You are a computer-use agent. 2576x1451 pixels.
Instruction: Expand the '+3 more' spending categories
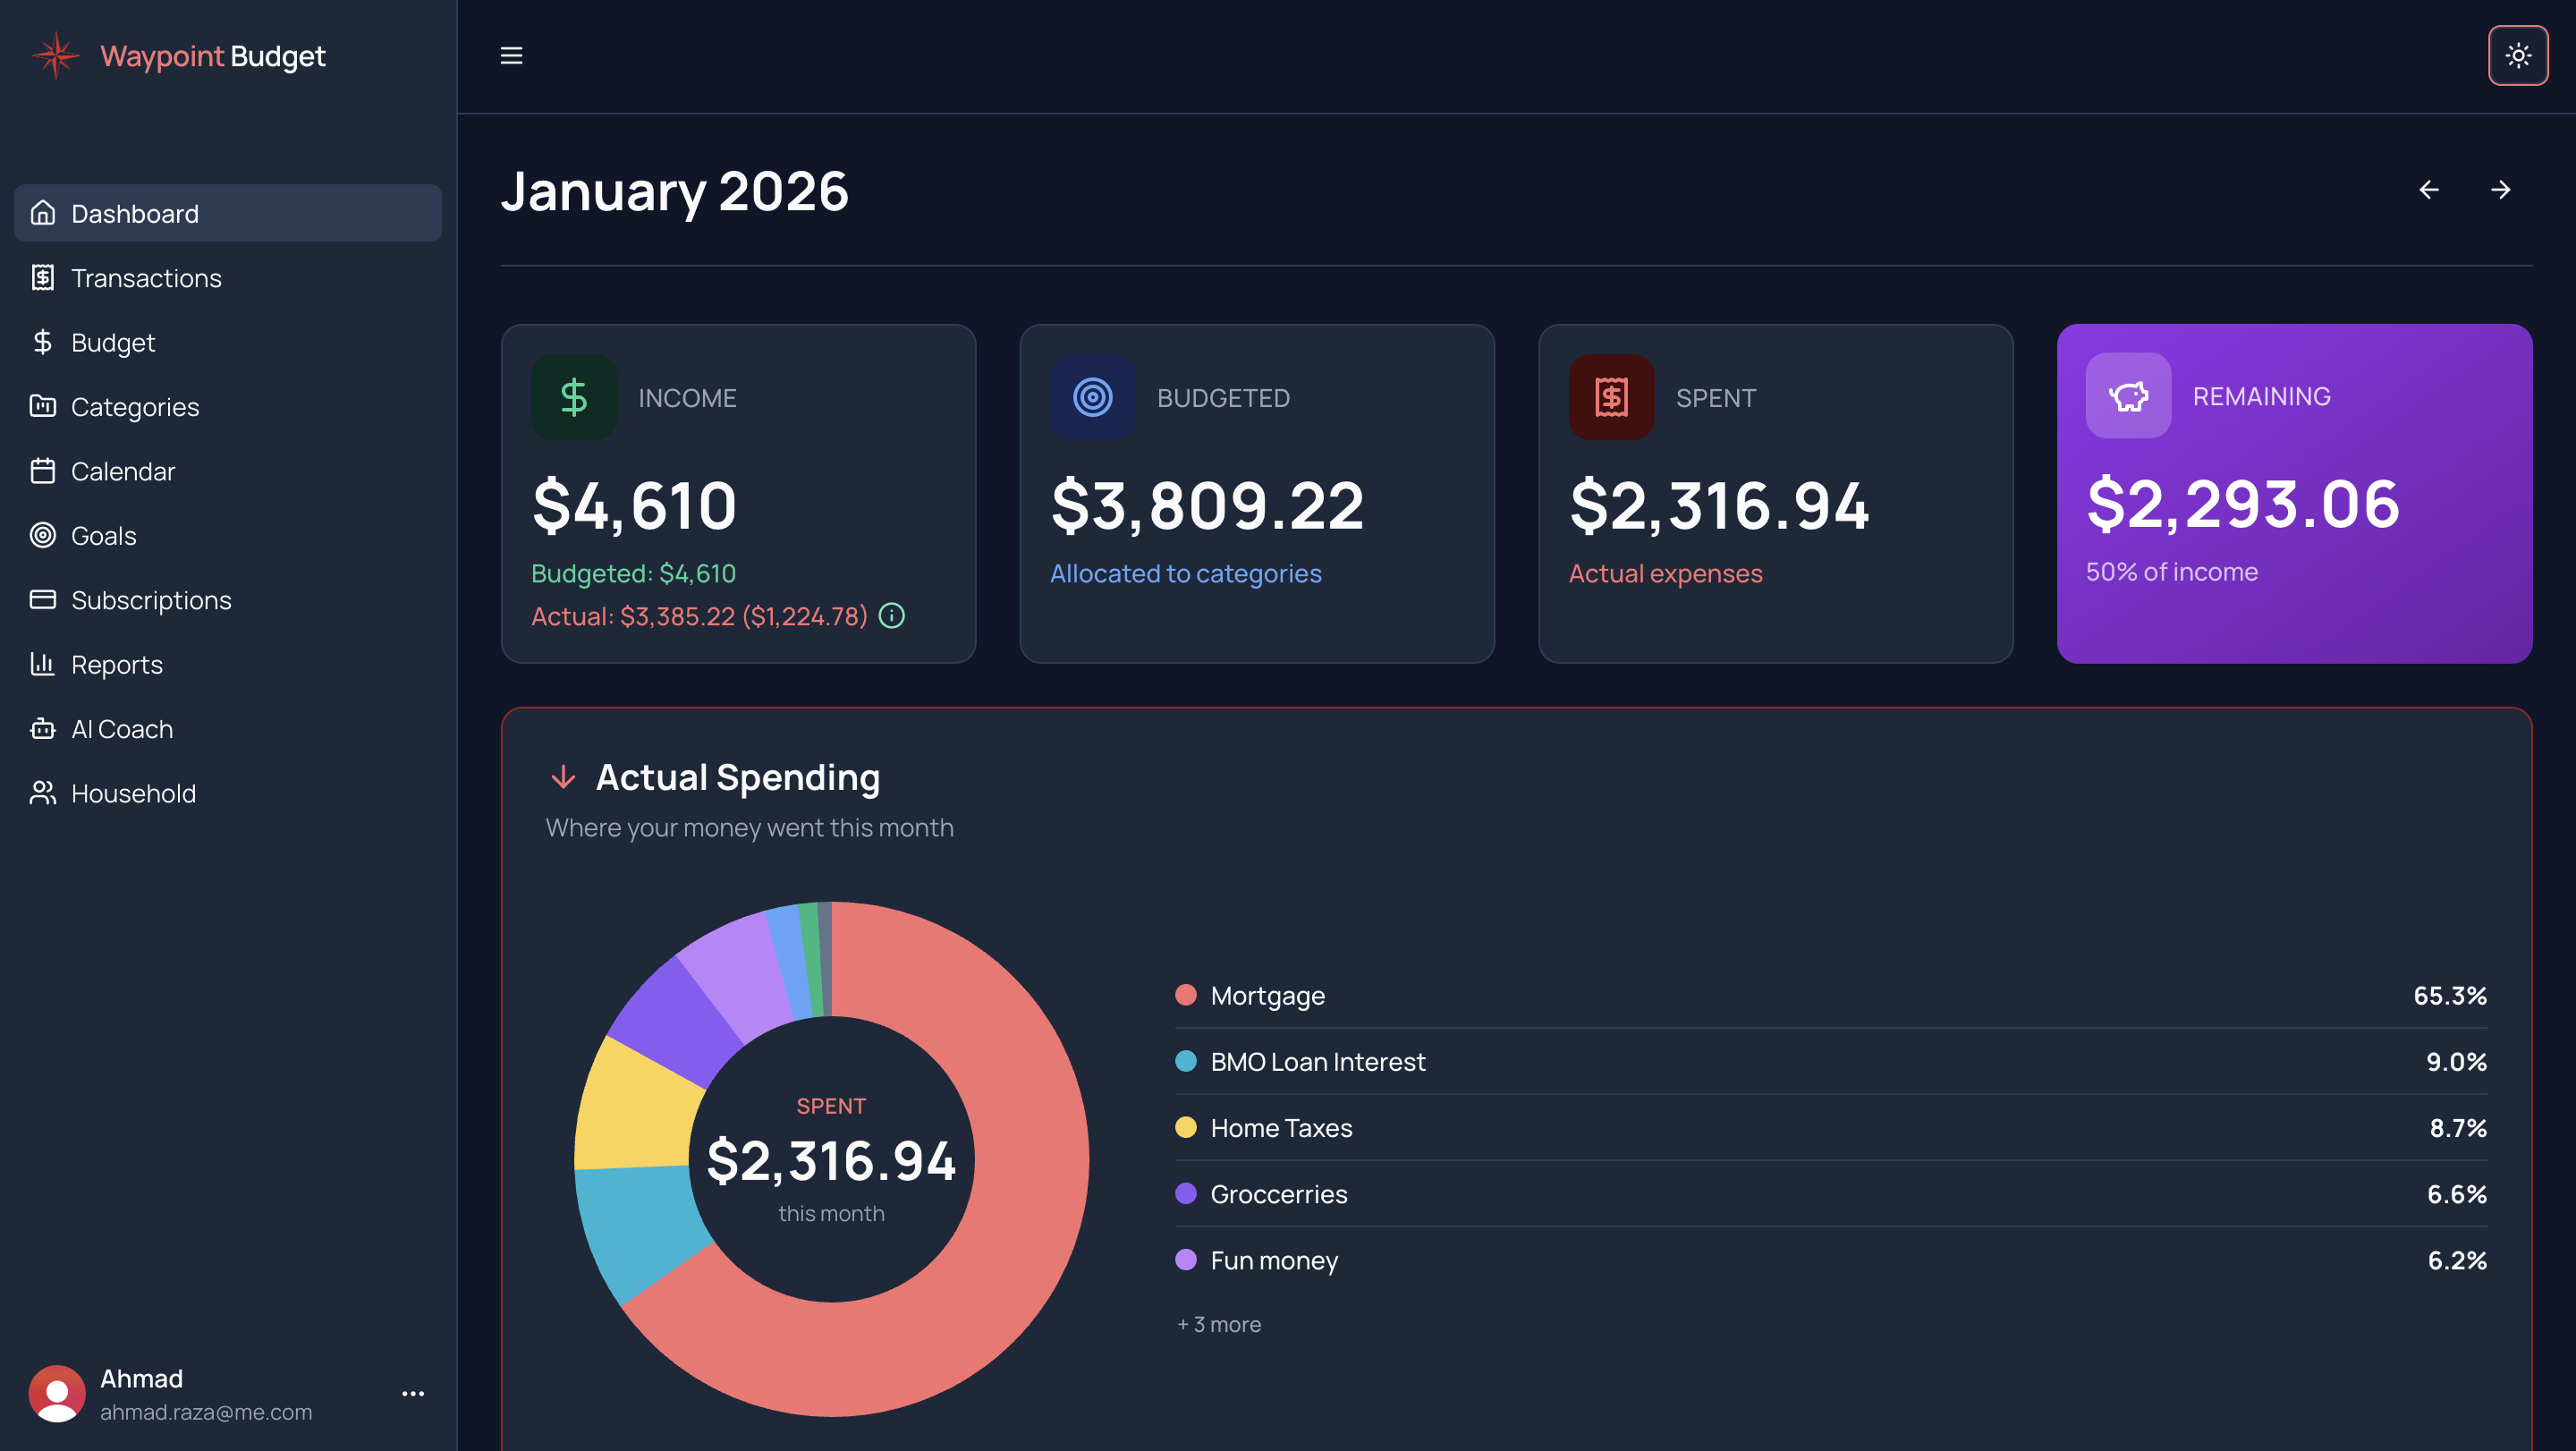pos(1218,1323)
